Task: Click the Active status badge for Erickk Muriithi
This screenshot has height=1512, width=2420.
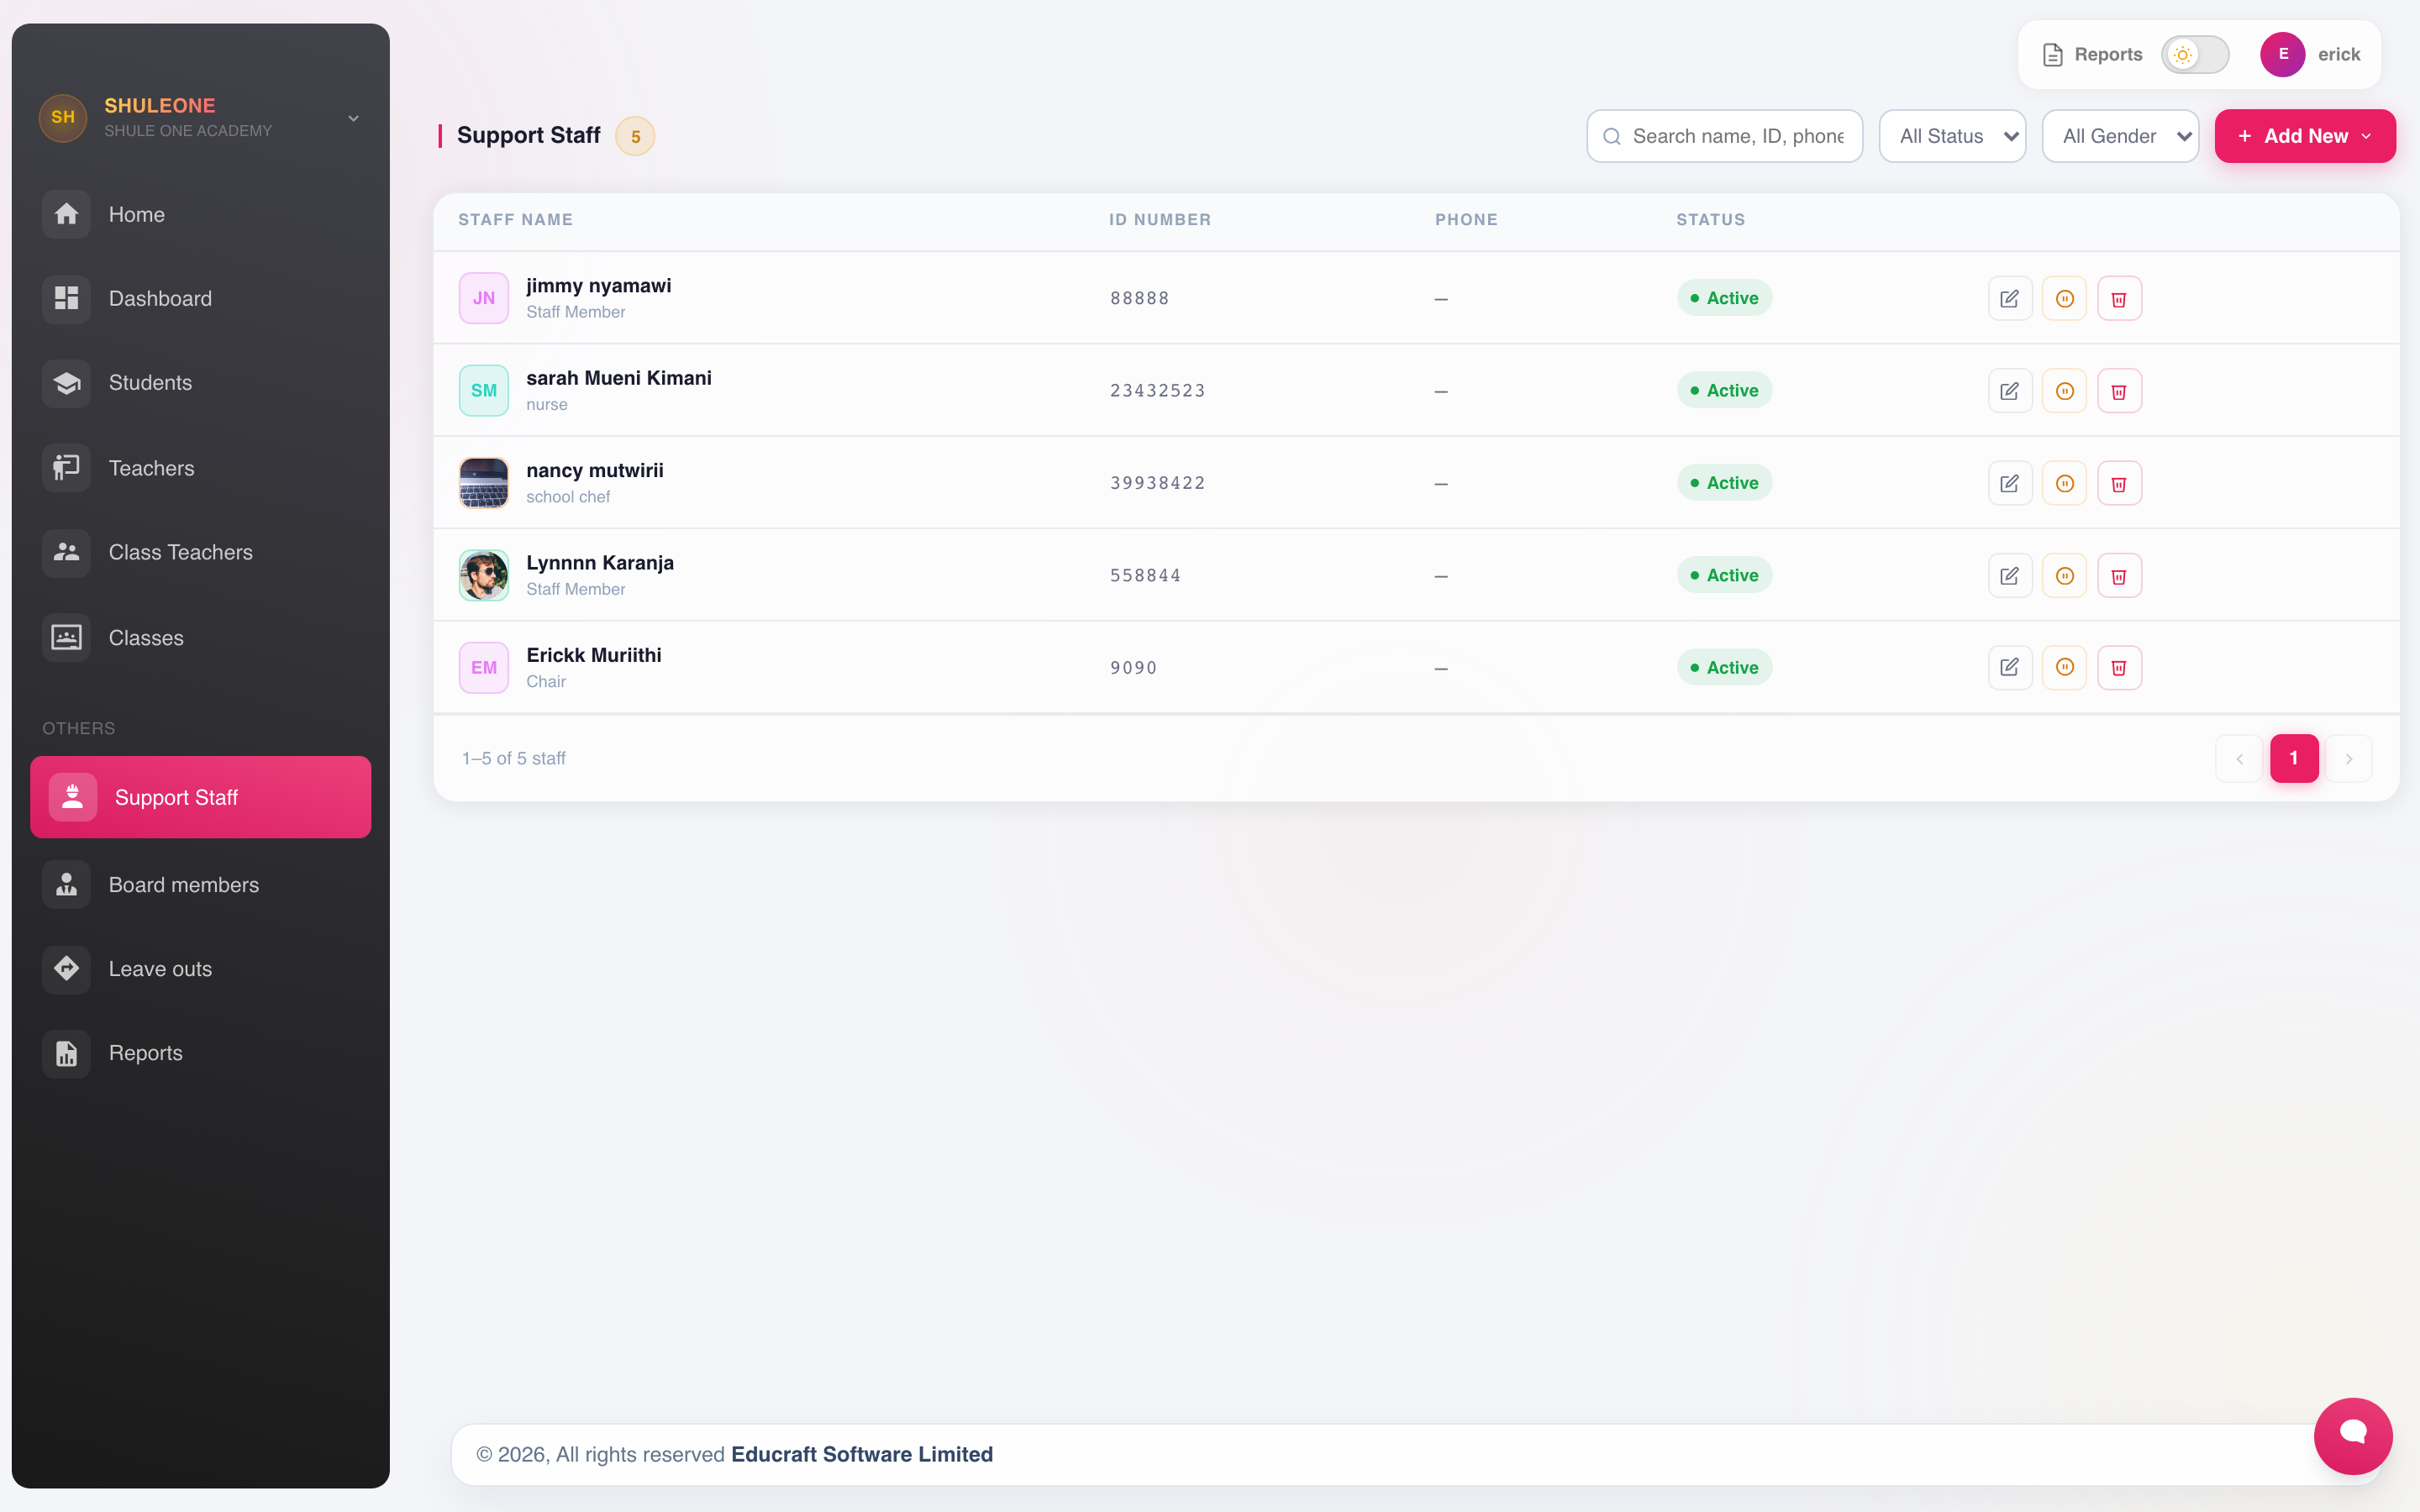Action: tap(1724, 667)
